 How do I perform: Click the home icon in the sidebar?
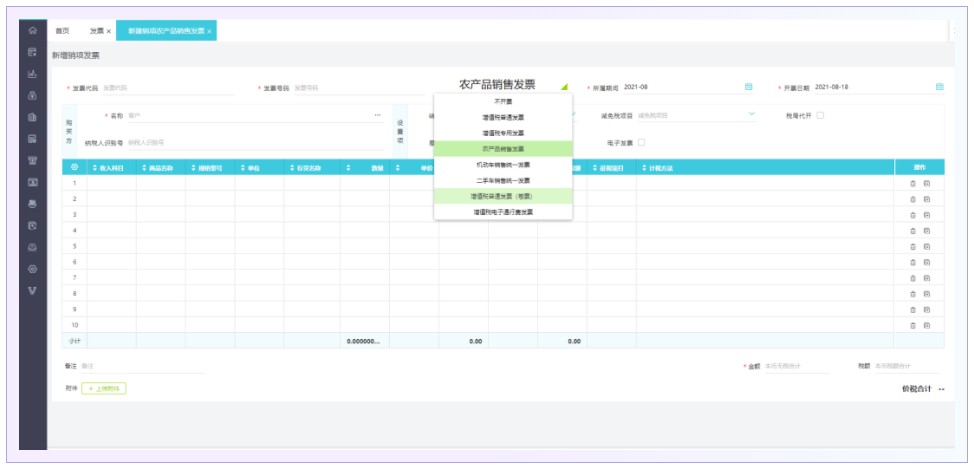33,31
